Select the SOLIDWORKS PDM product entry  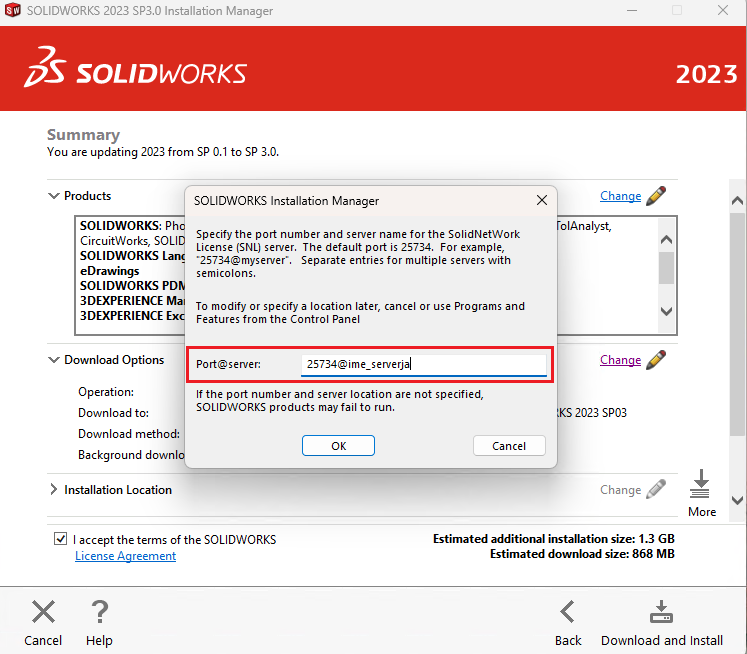132,285
